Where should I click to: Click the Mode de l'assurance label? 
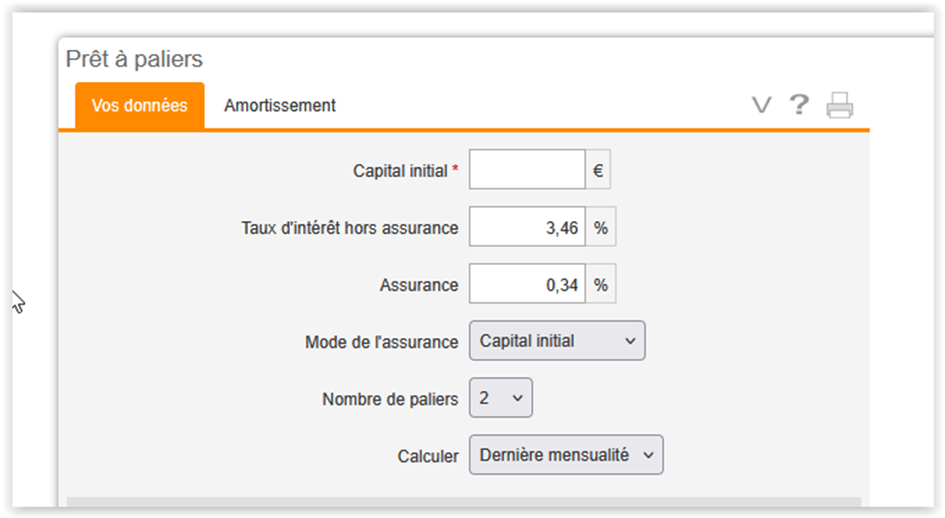pos(381,342)
